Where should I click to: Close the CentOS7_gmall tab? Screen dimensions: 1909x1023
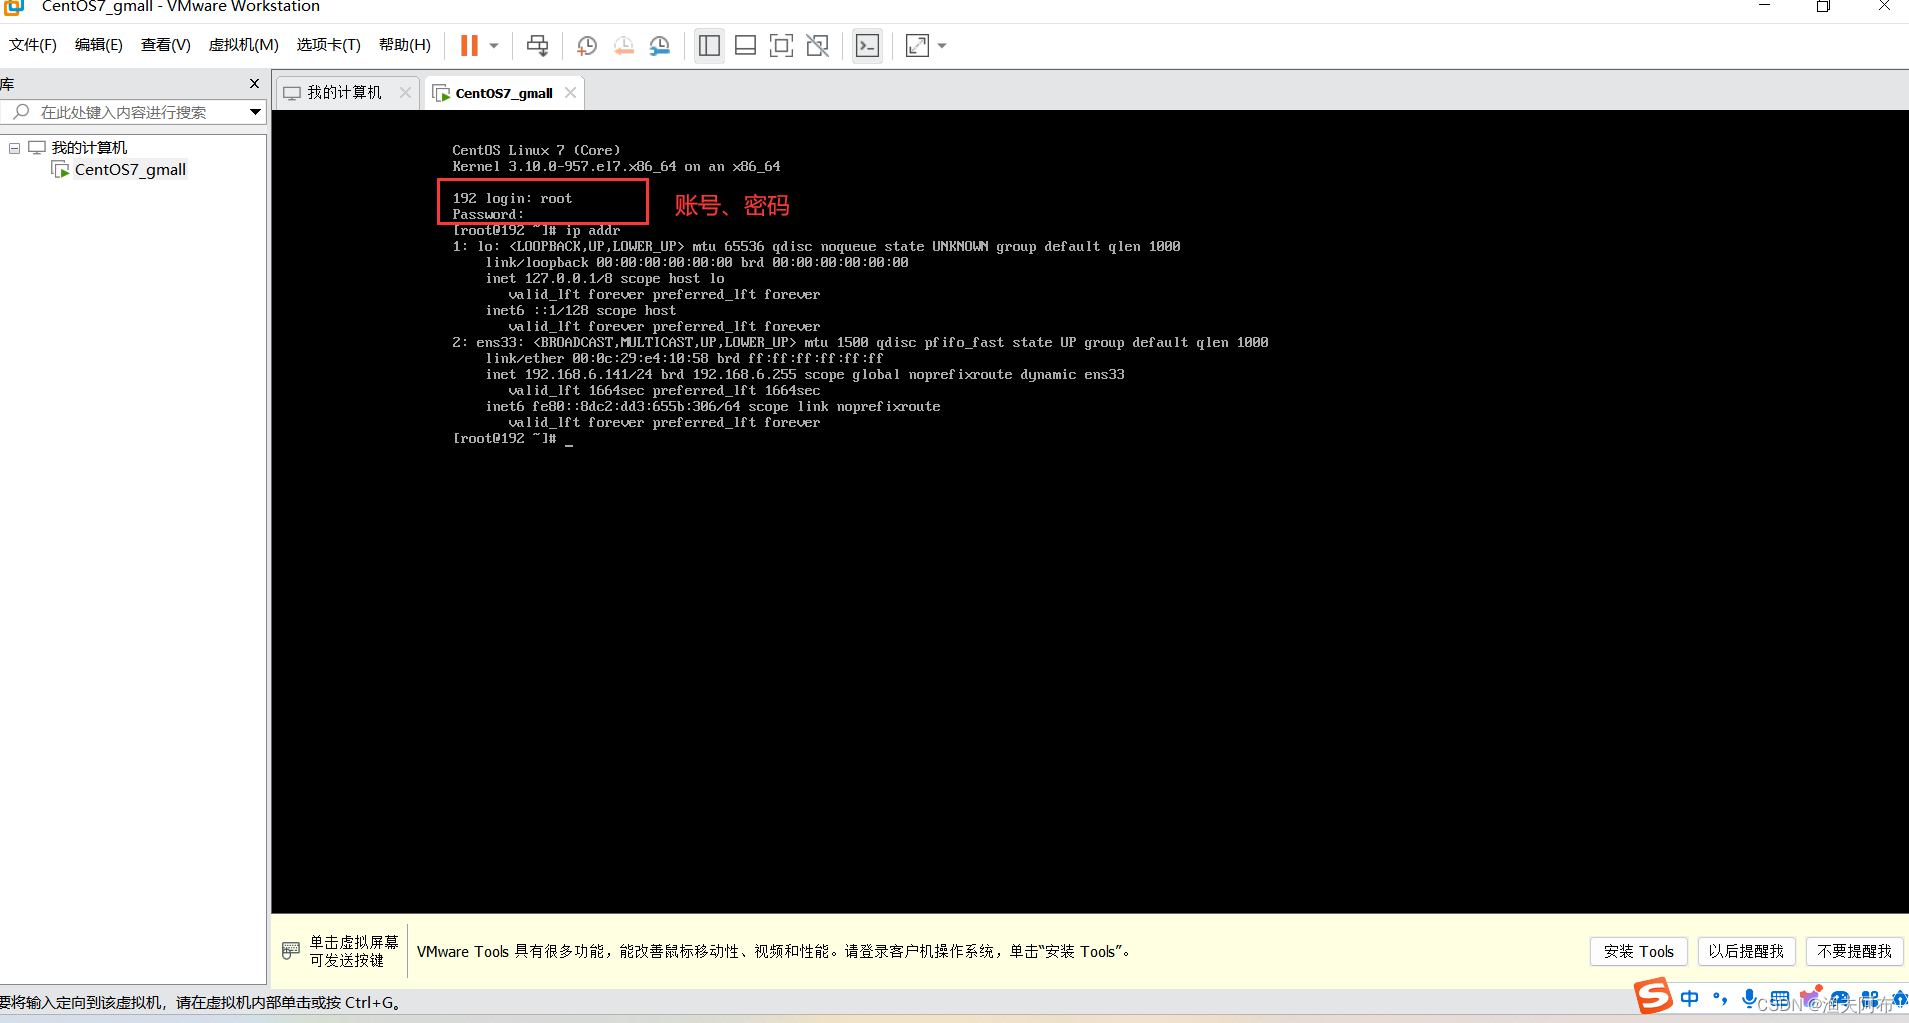[x=570, y=92]
